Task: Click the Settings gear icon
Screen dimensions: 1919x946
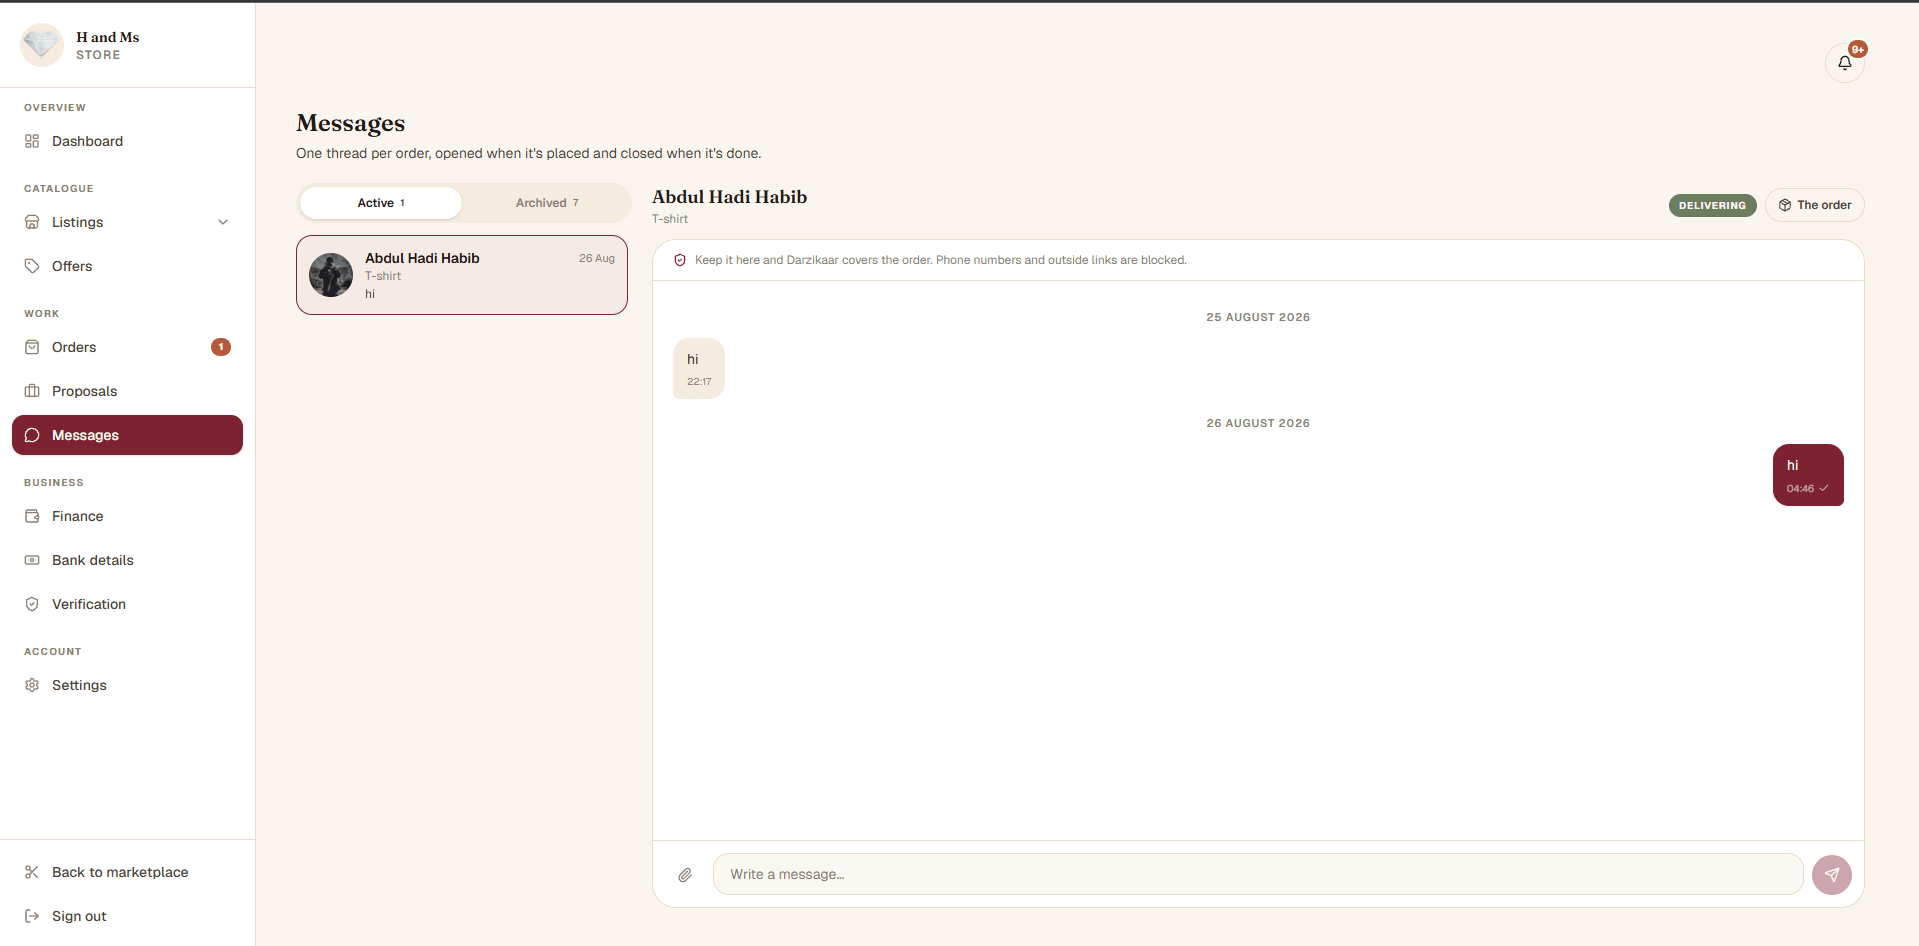Action: [x=32, y=685]
